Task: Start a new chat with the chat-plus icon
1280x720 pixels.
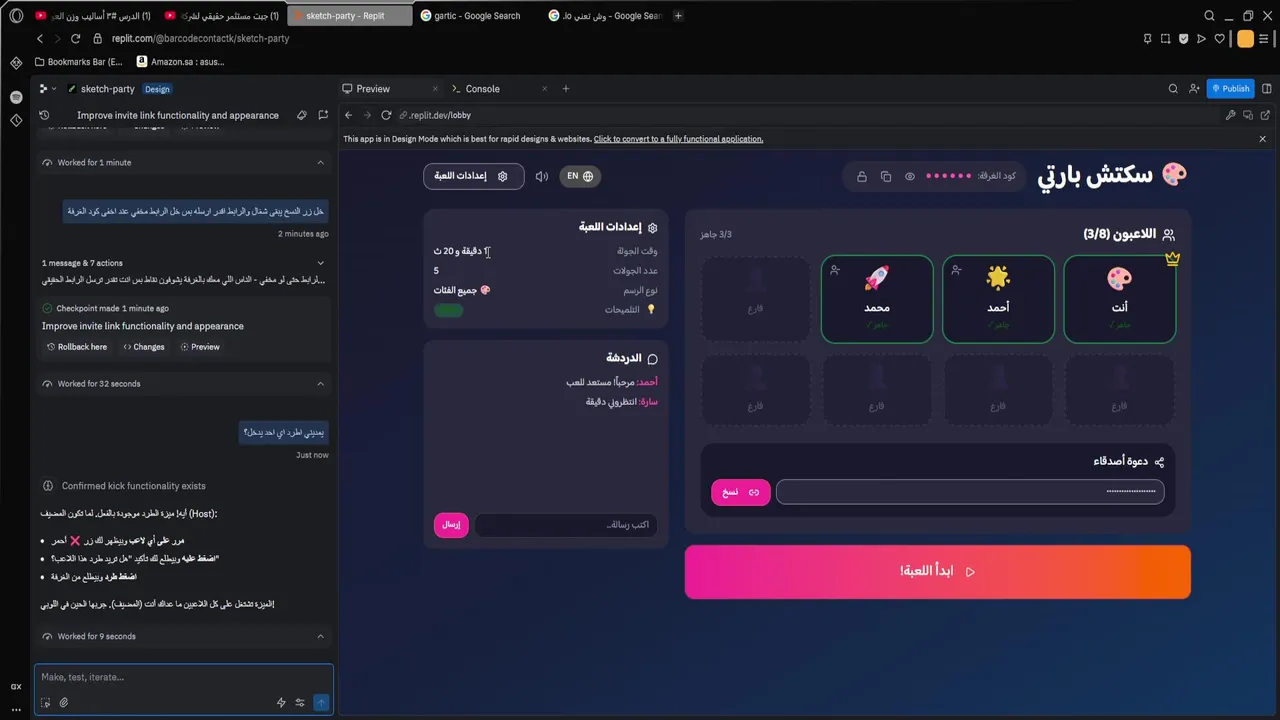Action: point(323,115)
